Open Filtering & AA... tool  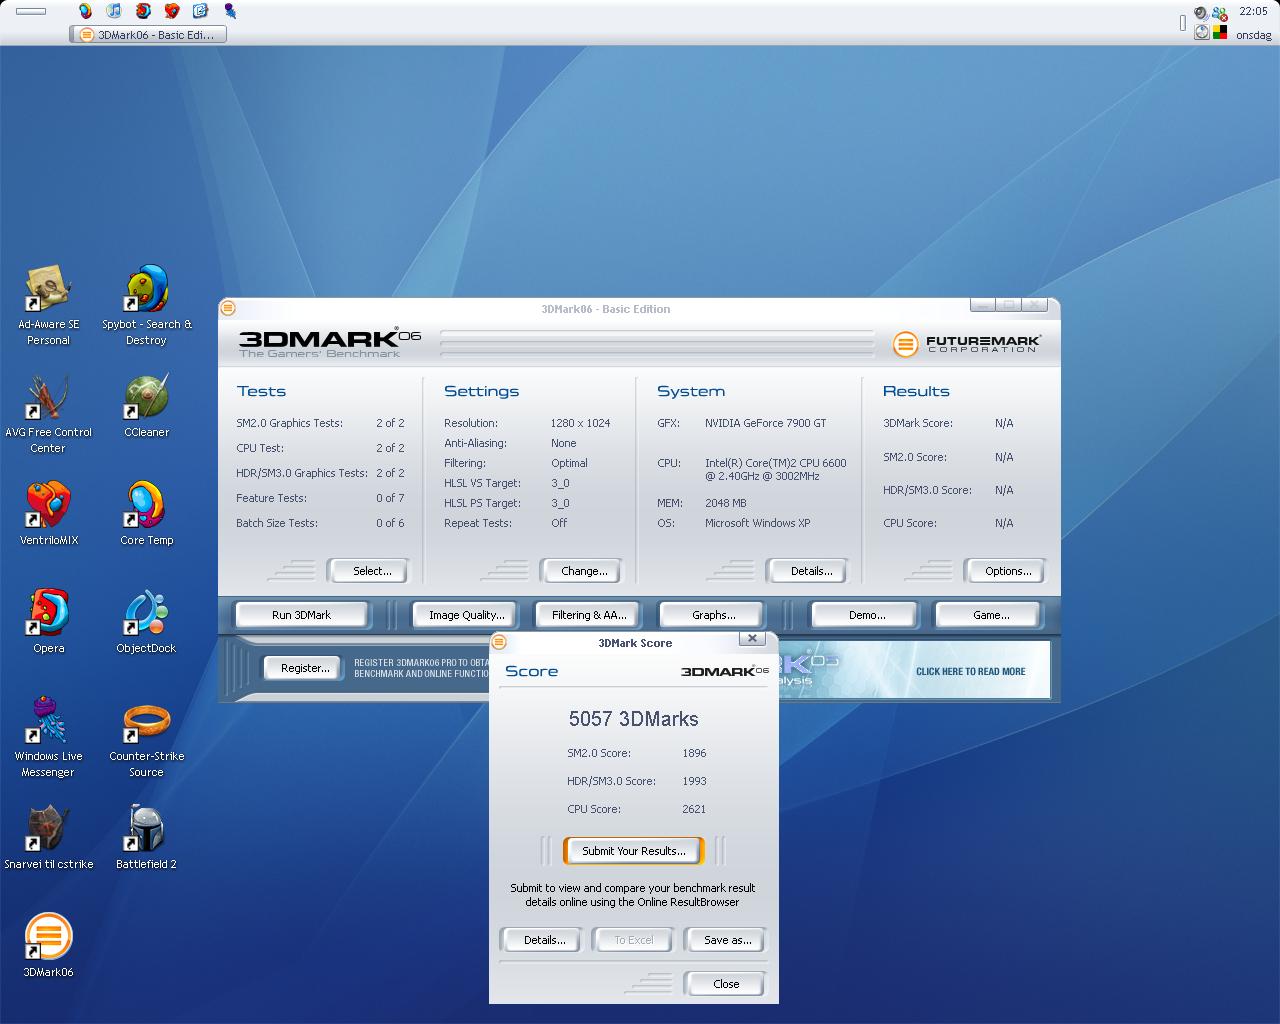click(x=588, y=615)
